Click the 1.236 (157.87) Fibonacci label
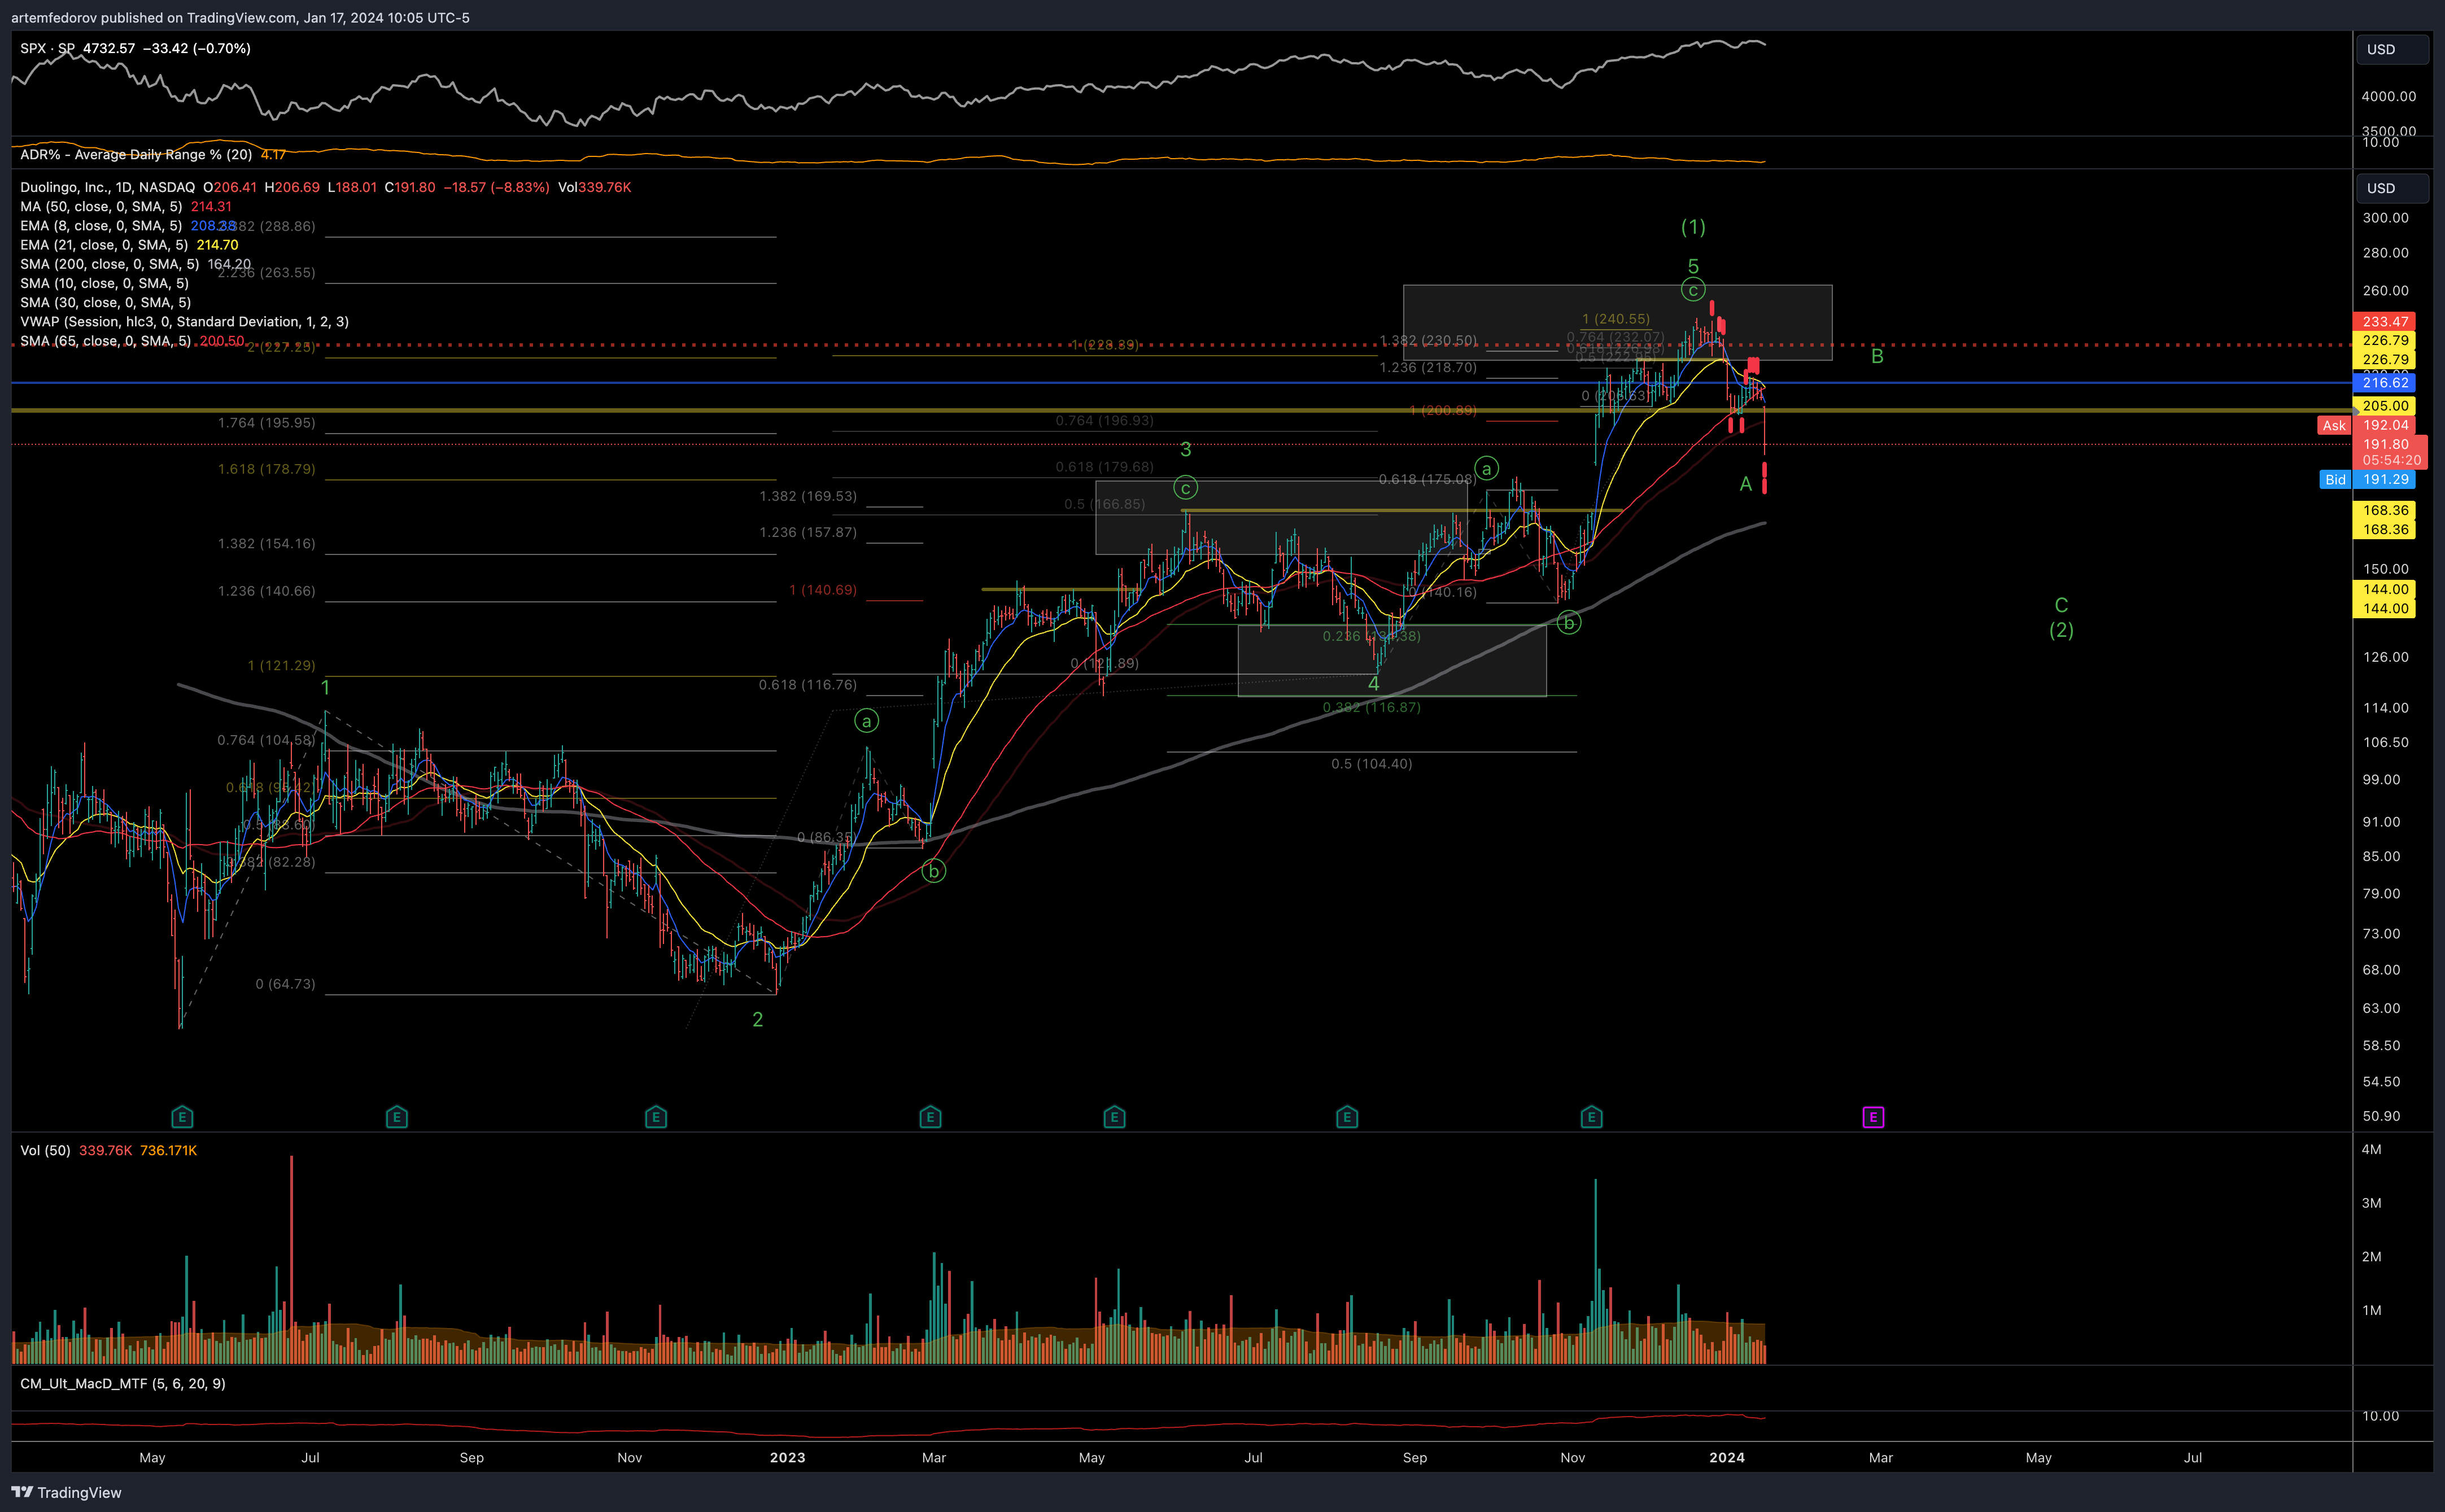 click(808, 532)
